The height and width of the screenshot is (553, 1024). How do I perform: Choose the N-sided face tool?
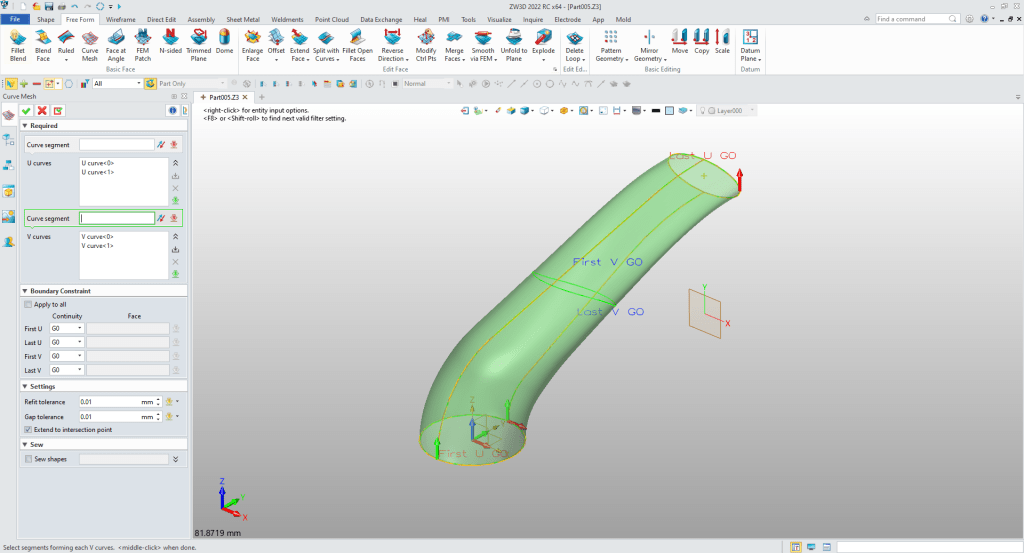[x=170, y=44]
